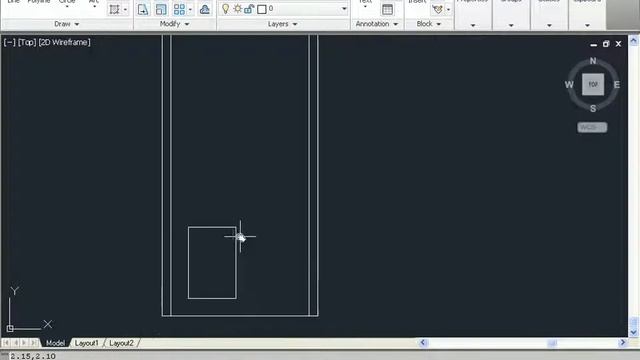The image size is (640, 360).
Task: Toggle the layer on/off lightbulb
Action: coord(225,9)
